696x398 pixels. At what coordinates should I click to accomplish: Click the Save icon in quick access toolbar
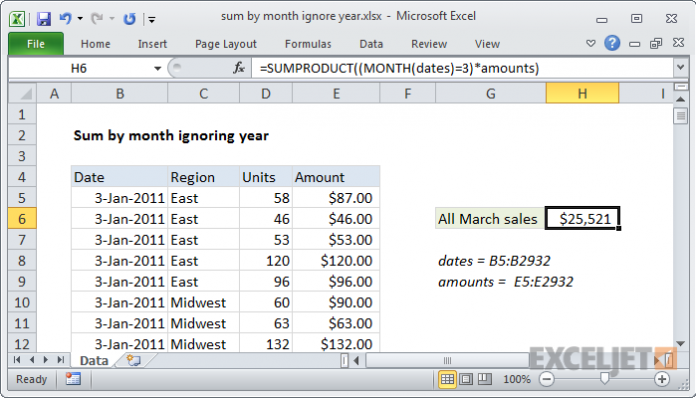(x=44, y=19)
